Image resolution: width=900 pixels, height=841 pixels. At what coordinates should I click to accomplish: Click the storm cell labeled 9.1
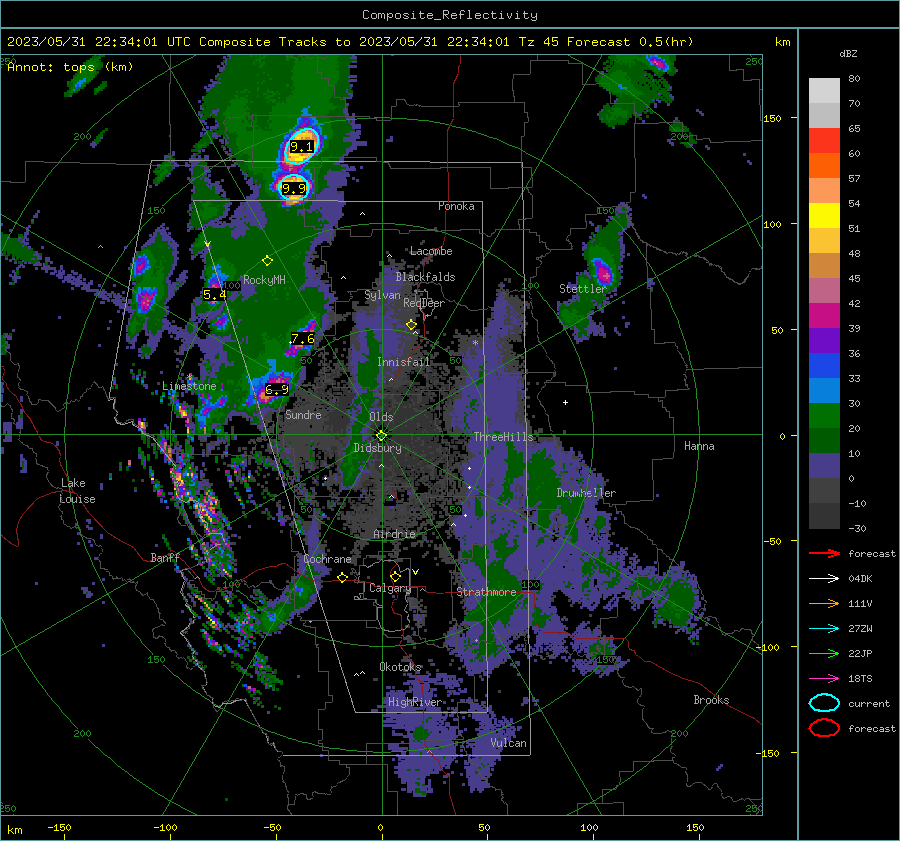coord(301,145)
